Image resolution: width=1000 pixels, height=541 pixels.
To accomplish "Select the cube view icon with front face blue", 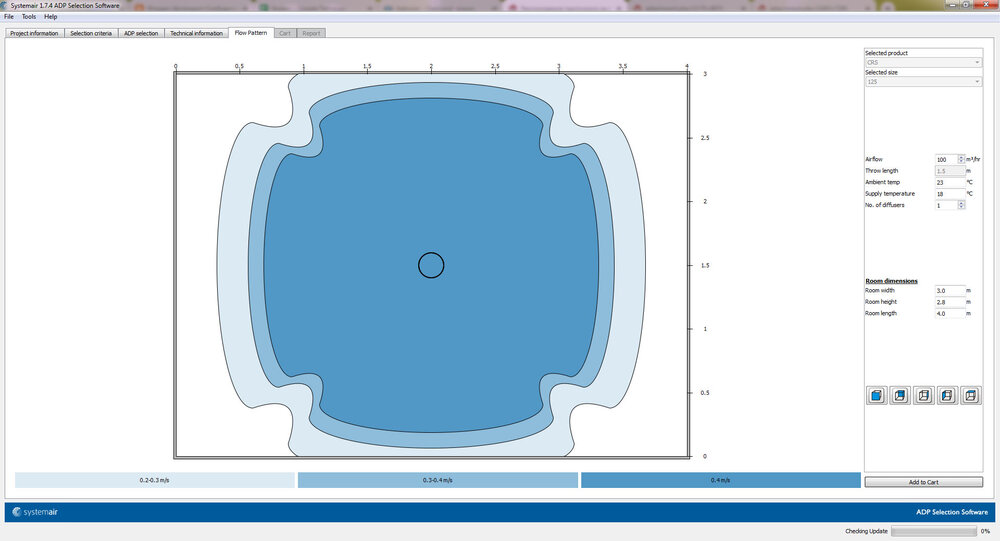I will pos(876,396).
